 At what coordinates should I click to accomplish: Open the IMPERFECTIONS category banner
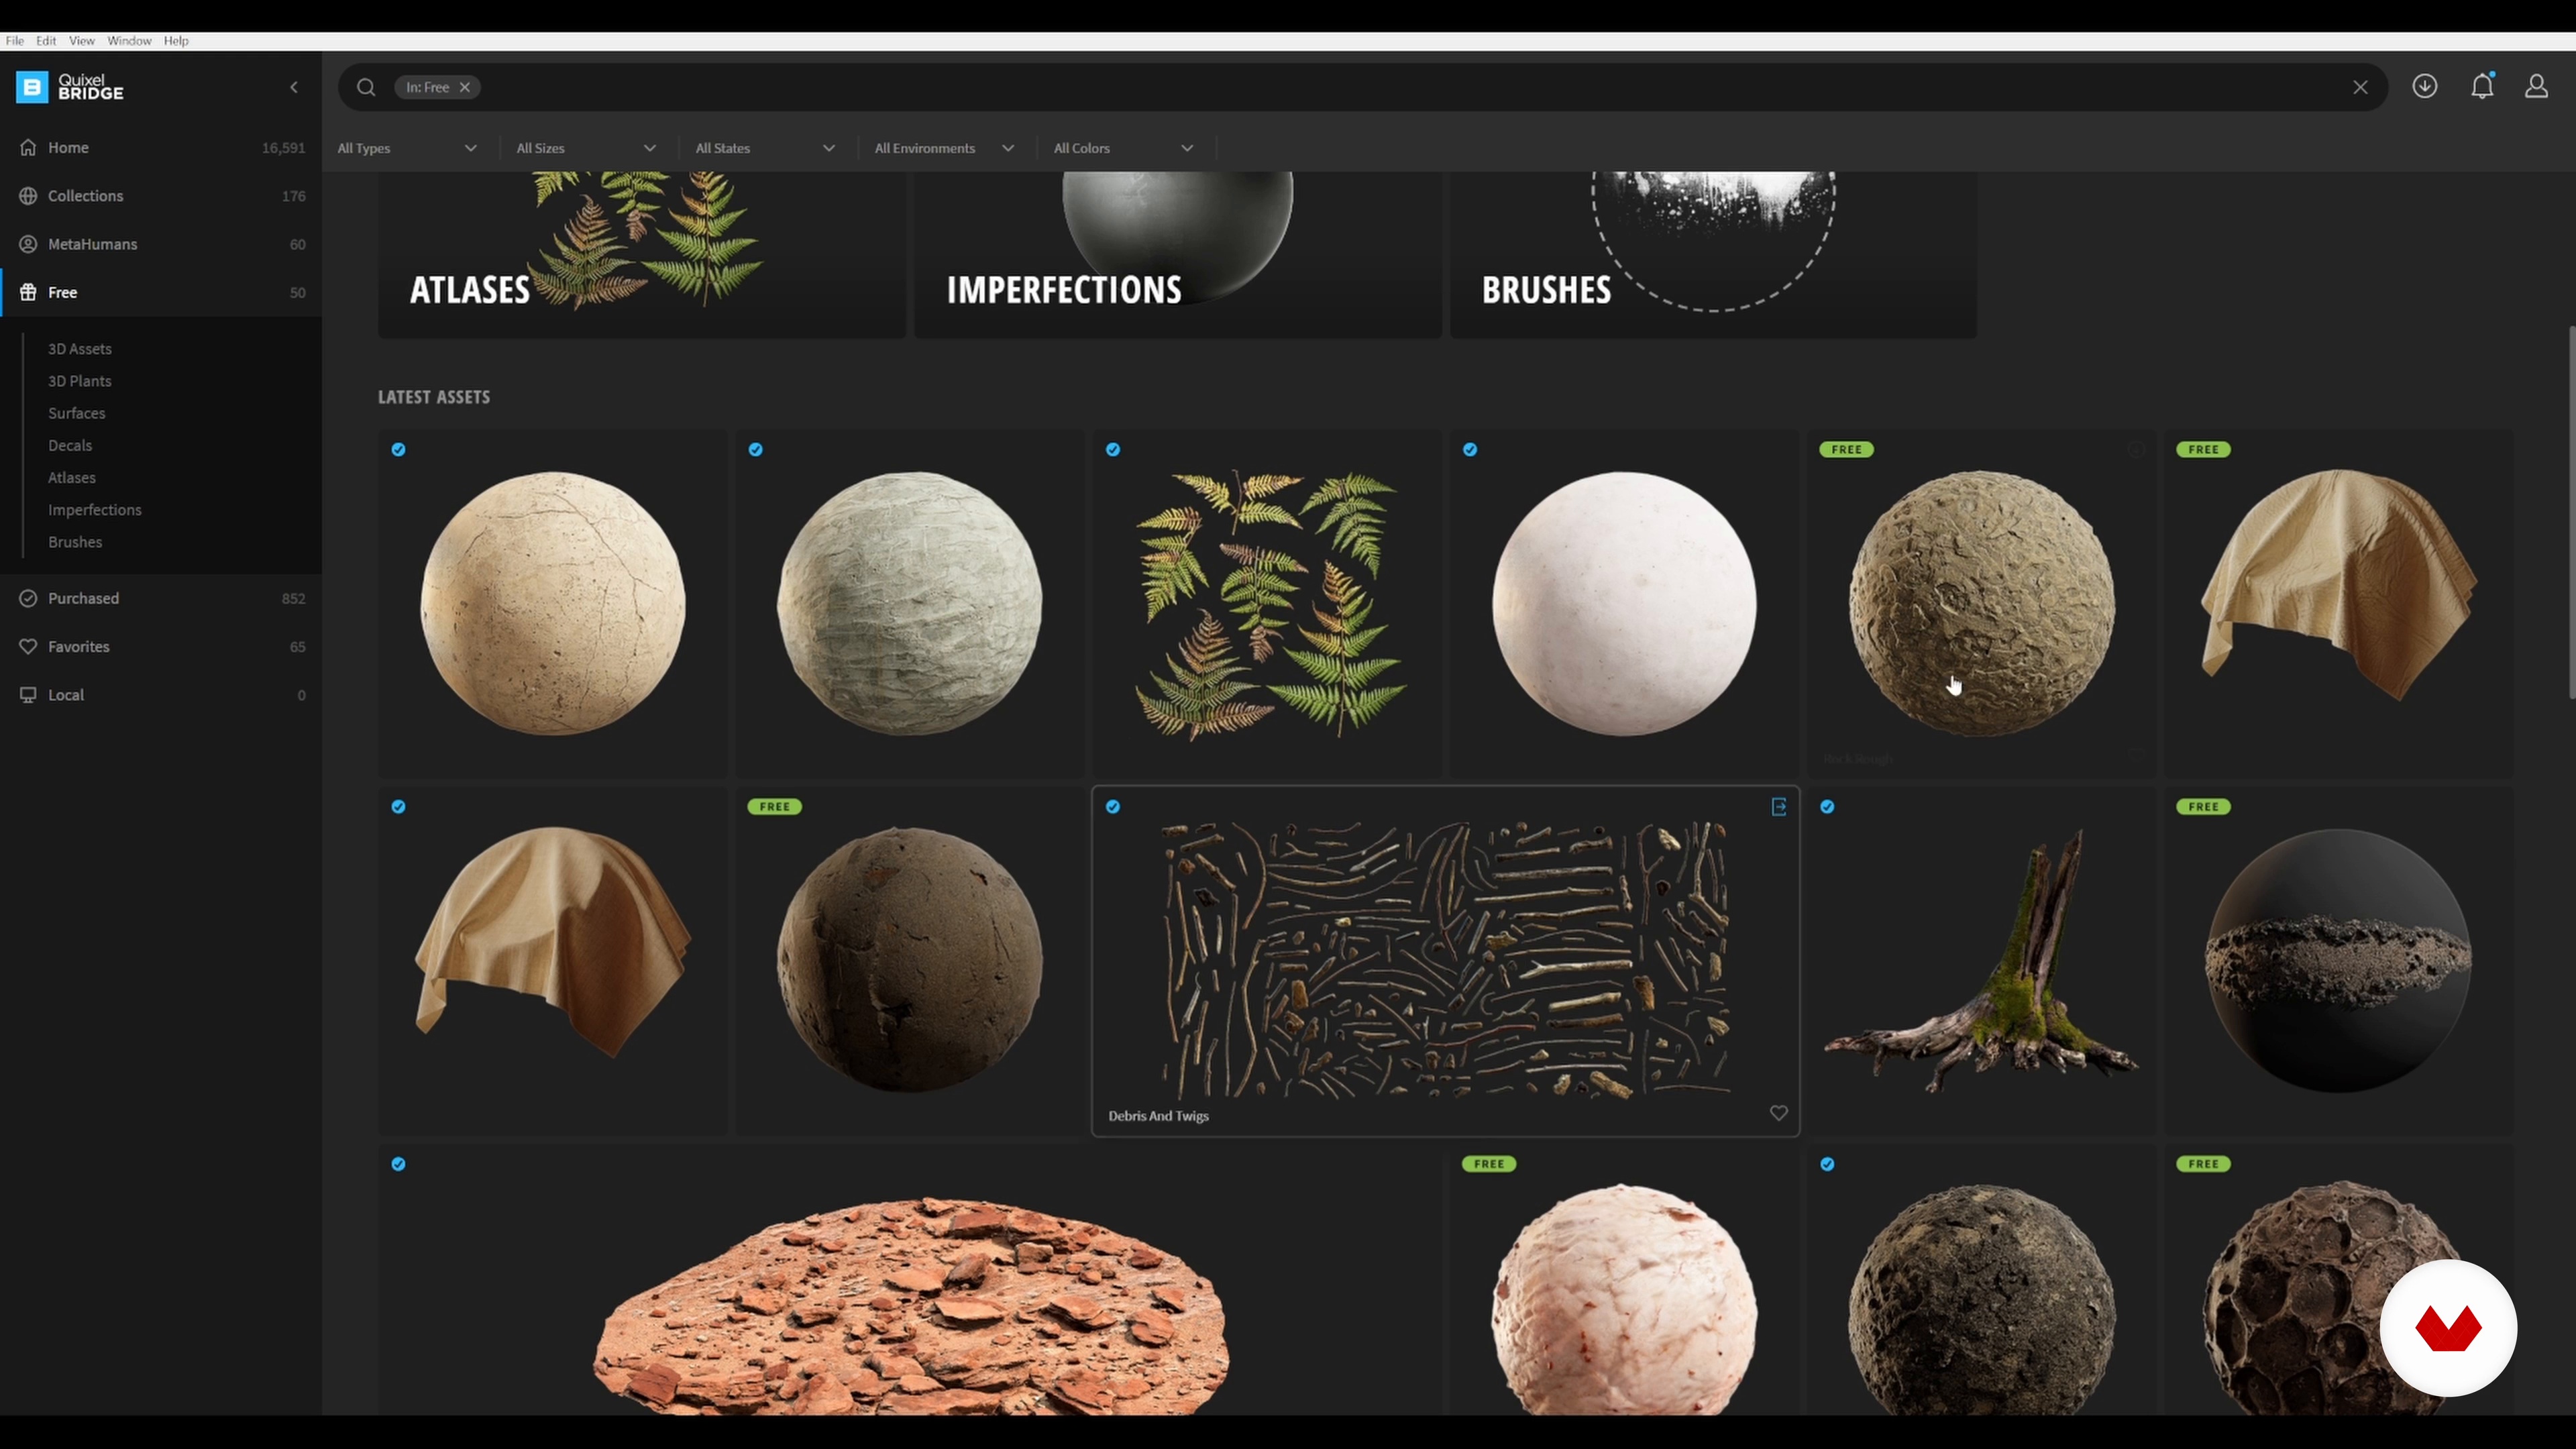1177,255
